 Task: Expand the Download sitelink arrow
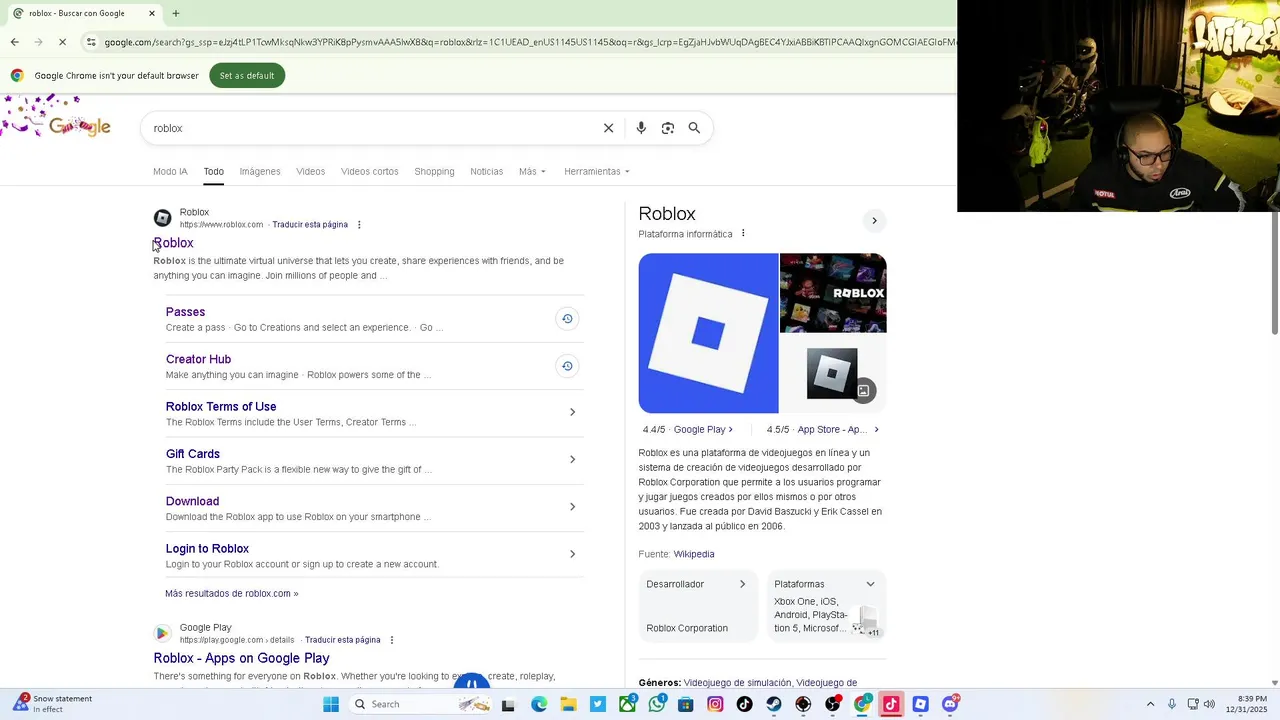tap(572, 507)
